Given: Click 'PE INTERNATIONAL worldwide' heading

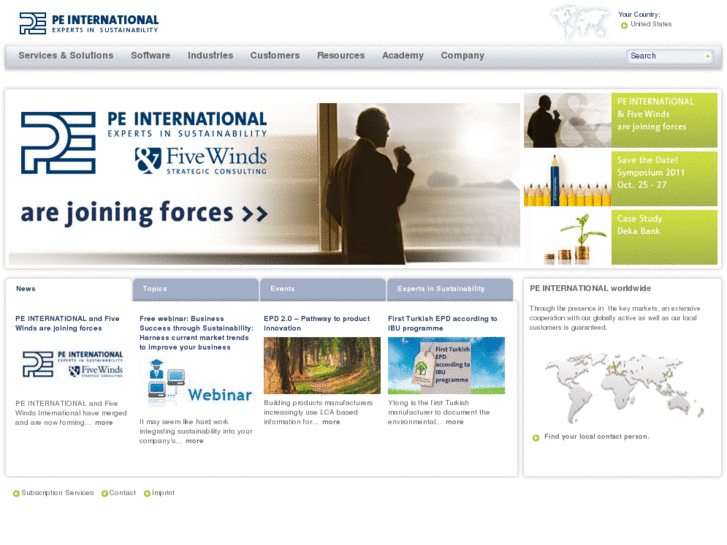Looking at the screenshot, I should [590, 289].
